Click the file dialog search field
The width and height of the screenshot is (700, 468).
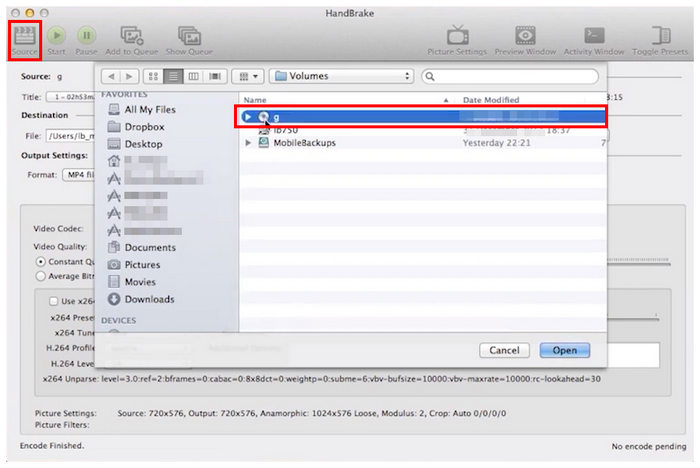pyautogui.click(x=510, y=76)
